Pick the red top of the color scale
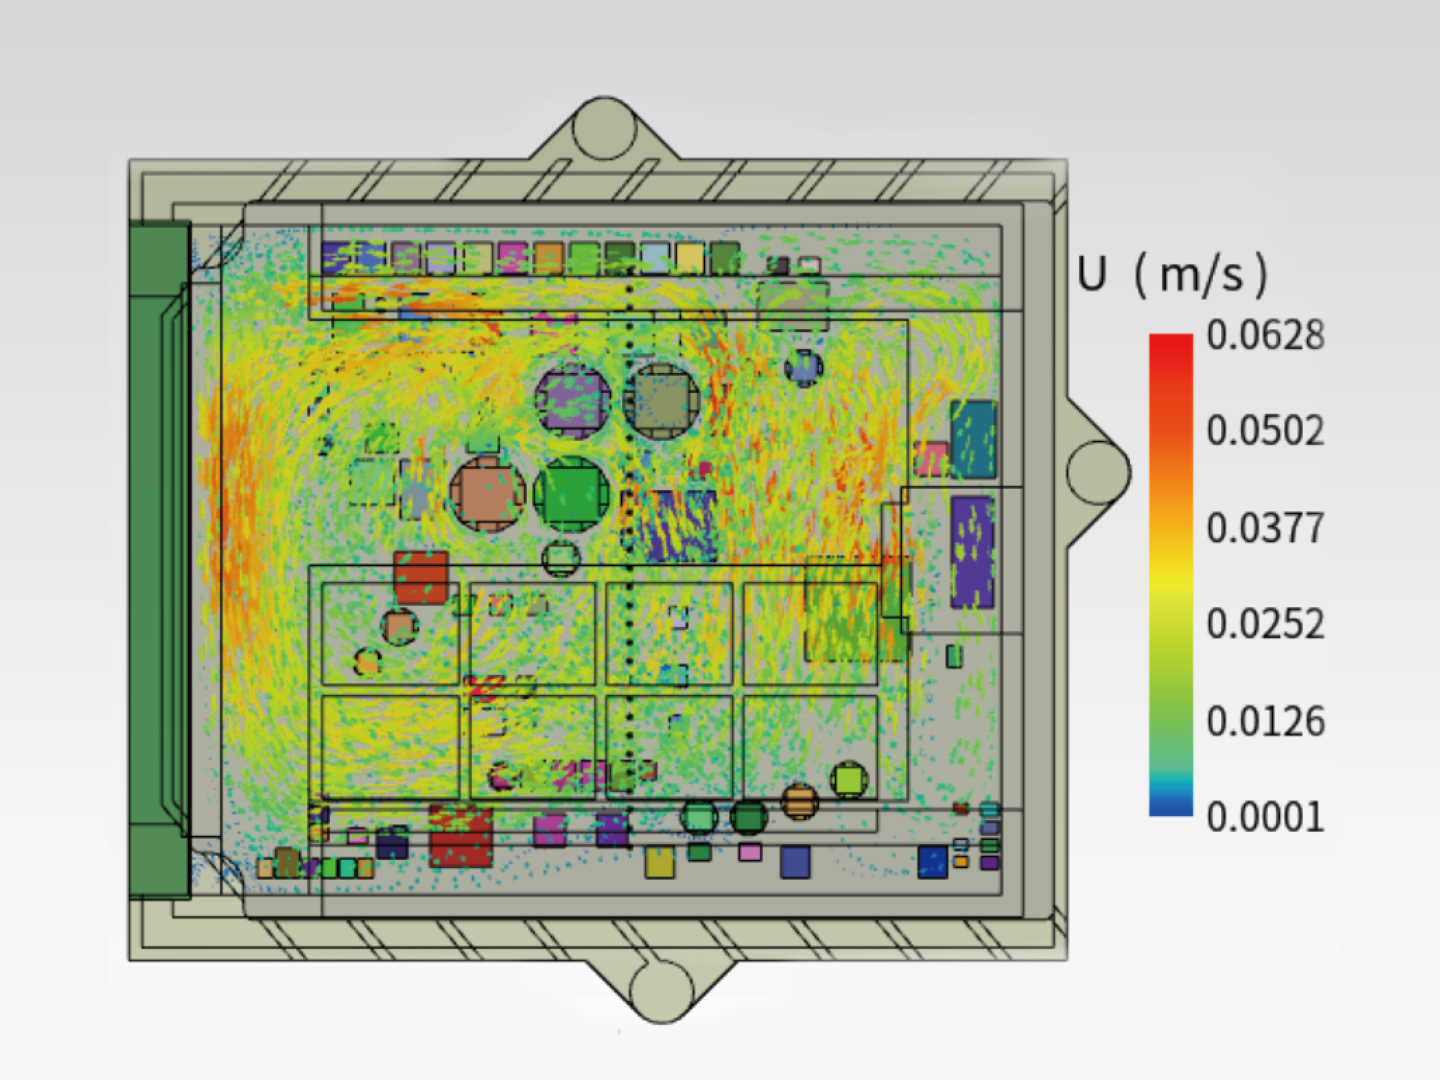The image size is (1440, 1080). pos(1171,345)
